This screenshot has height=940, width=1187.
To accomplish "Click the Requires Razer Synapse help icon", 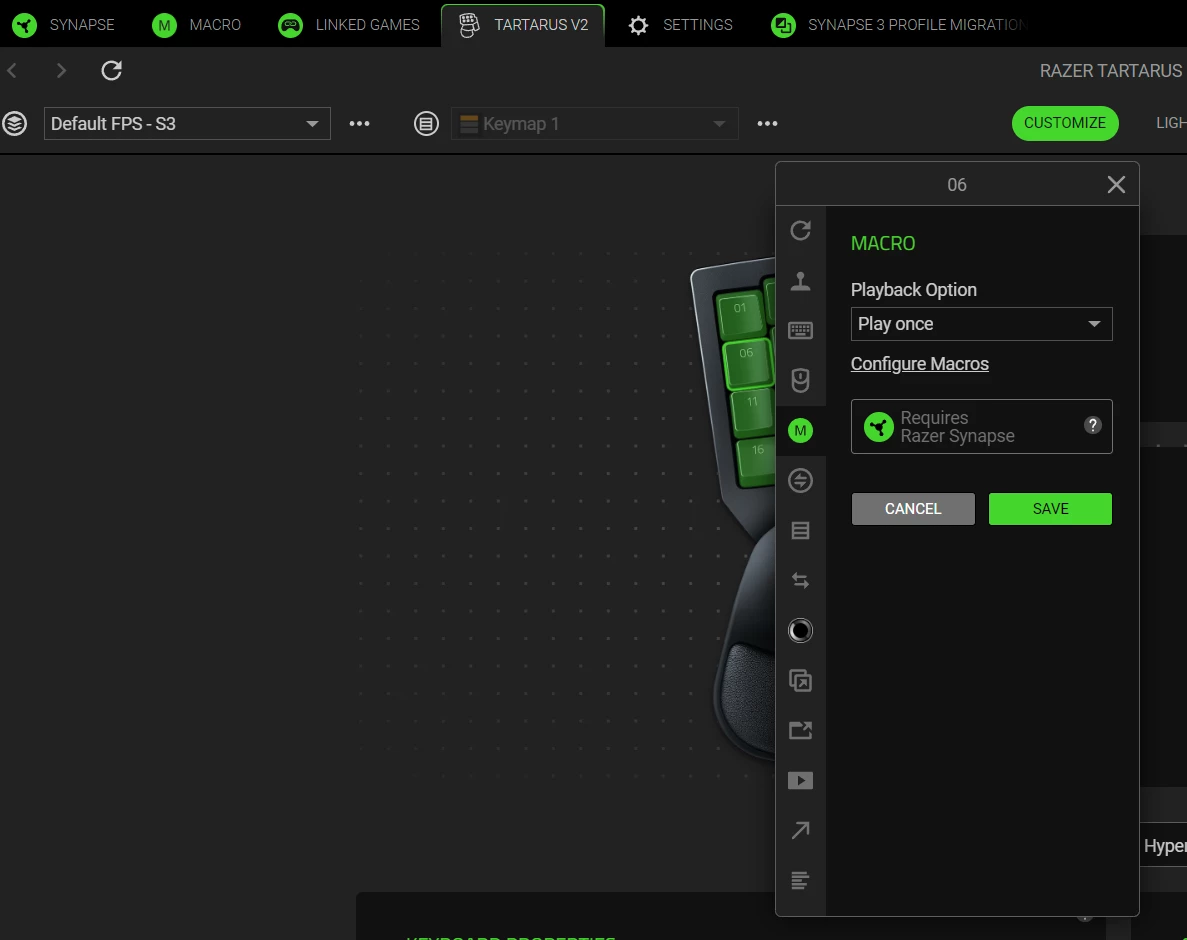I will [x=1092, y=425].
